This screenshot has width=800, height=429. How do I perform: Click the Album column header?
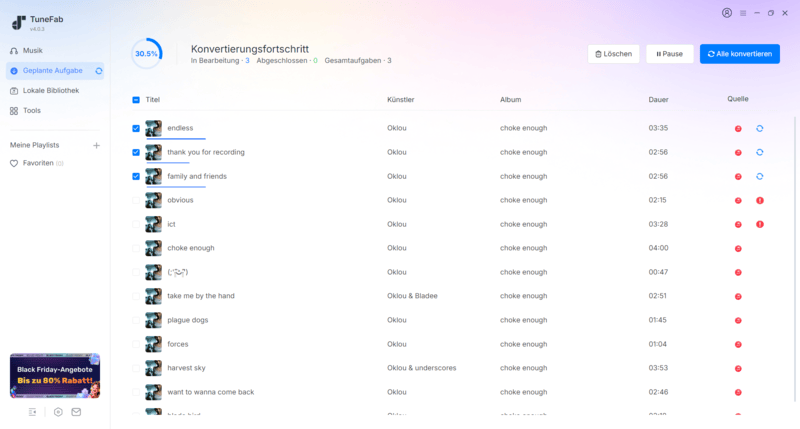(x=511, y=100)
